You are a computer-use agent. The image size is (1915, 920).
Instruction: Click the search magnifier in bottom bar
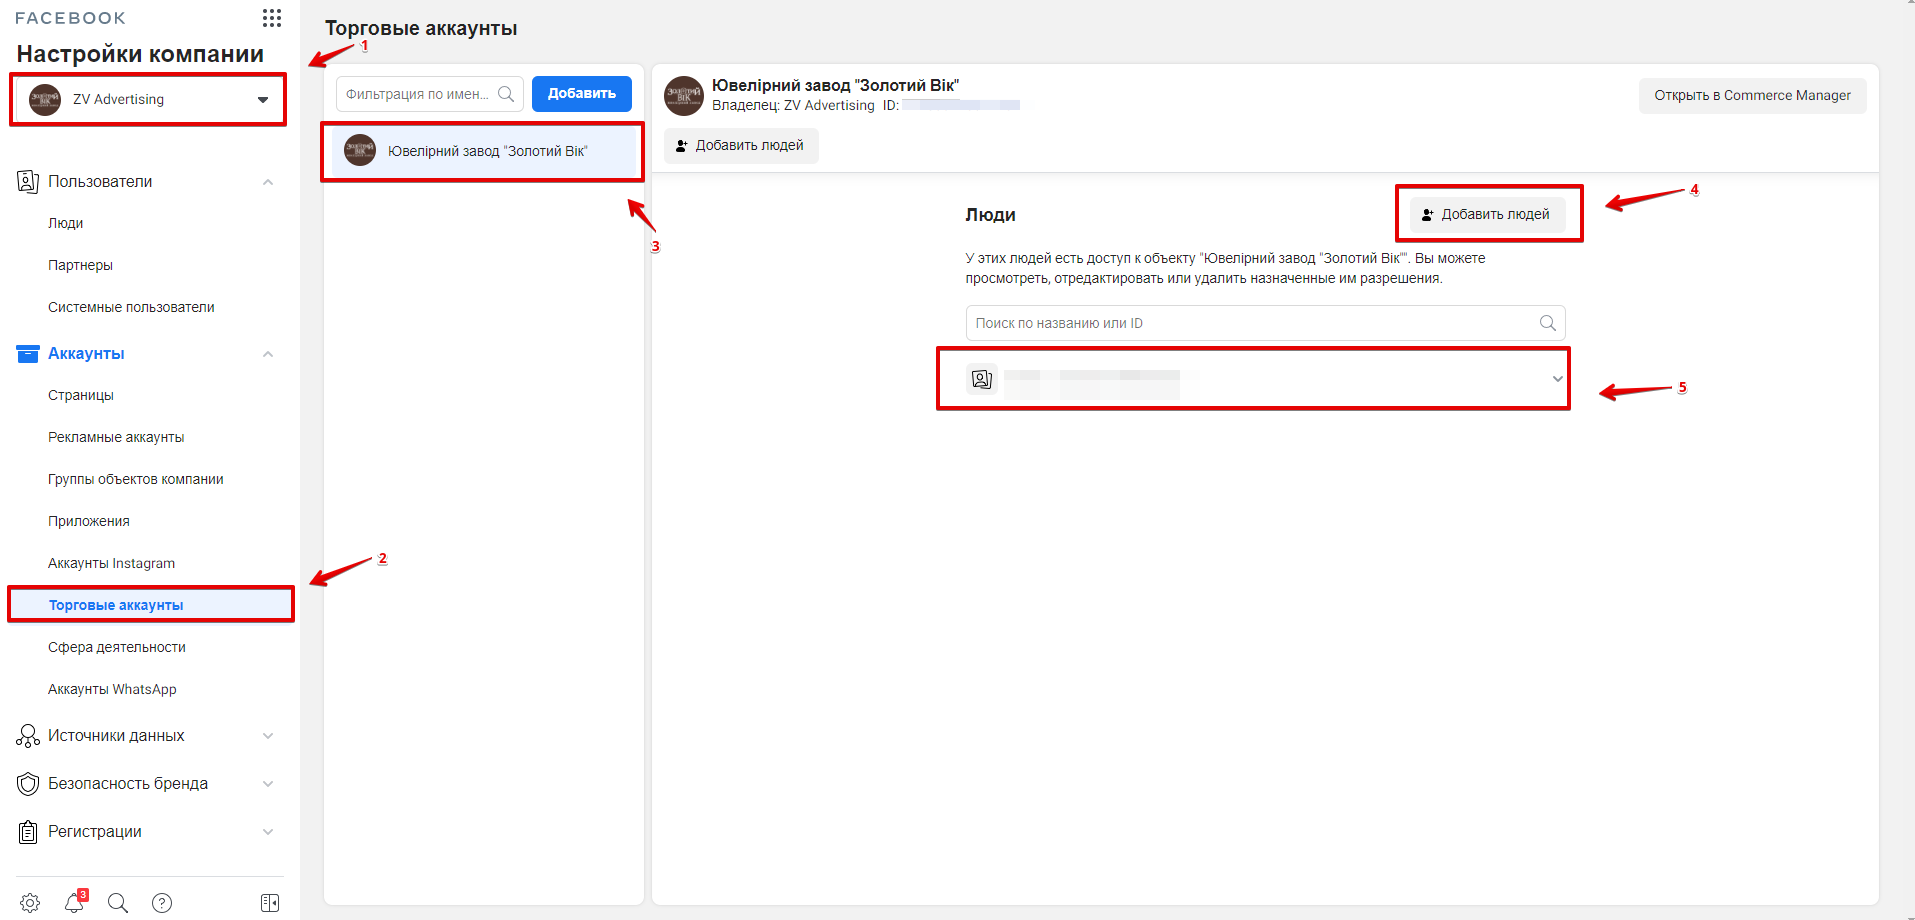click(x=118, y=903)
